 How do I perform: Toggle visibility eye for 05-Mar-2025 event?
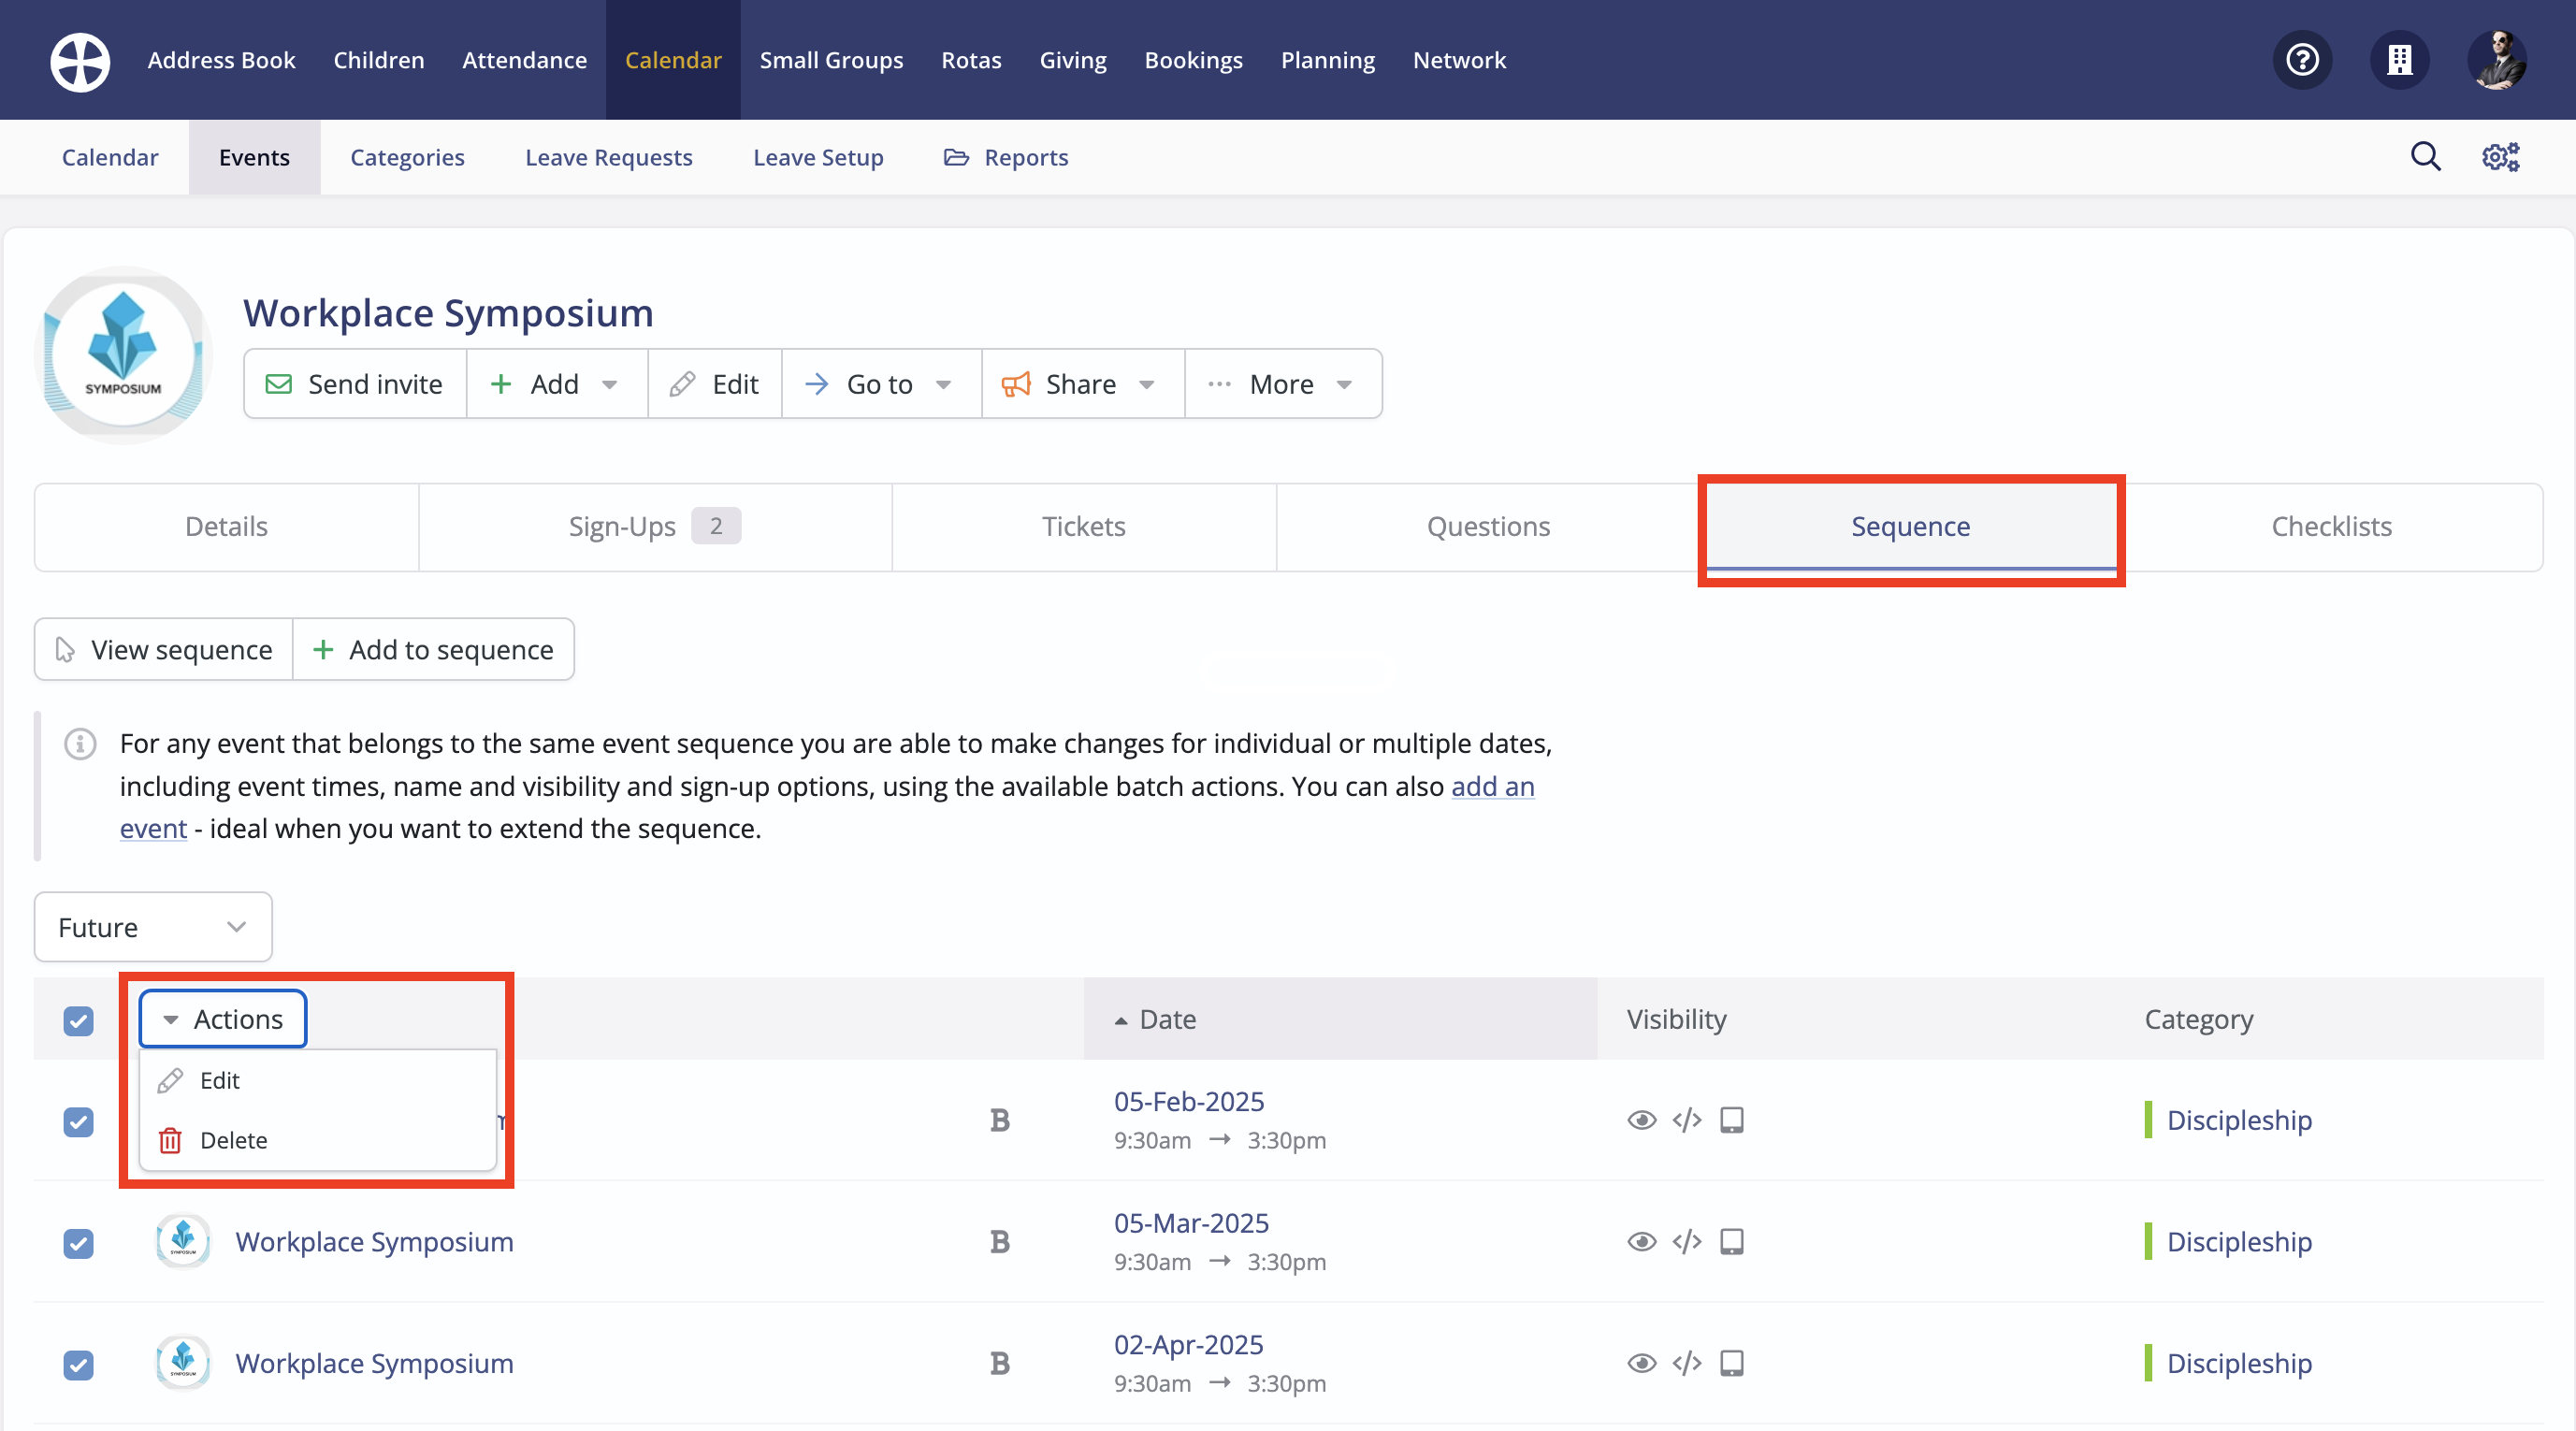[x=1641, y=1241]
